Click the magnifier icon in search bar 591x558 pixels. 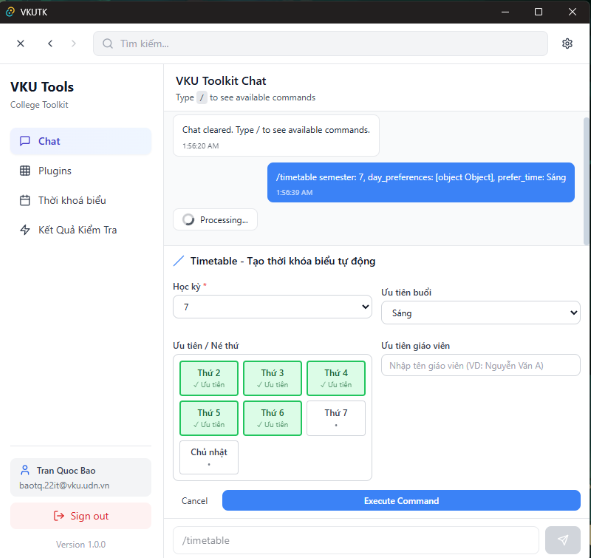pyautogui.click(x=108, y=44)
